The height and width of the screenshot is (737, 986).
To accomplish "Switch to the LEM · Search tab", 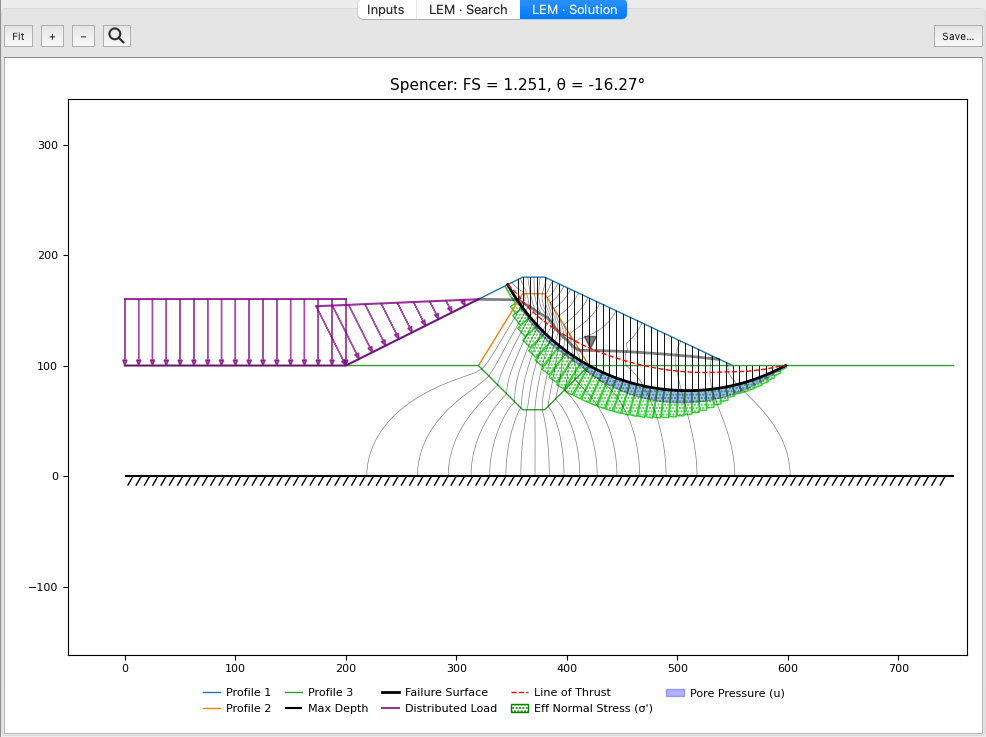I will pyautogui.click(x=468, y=9).
